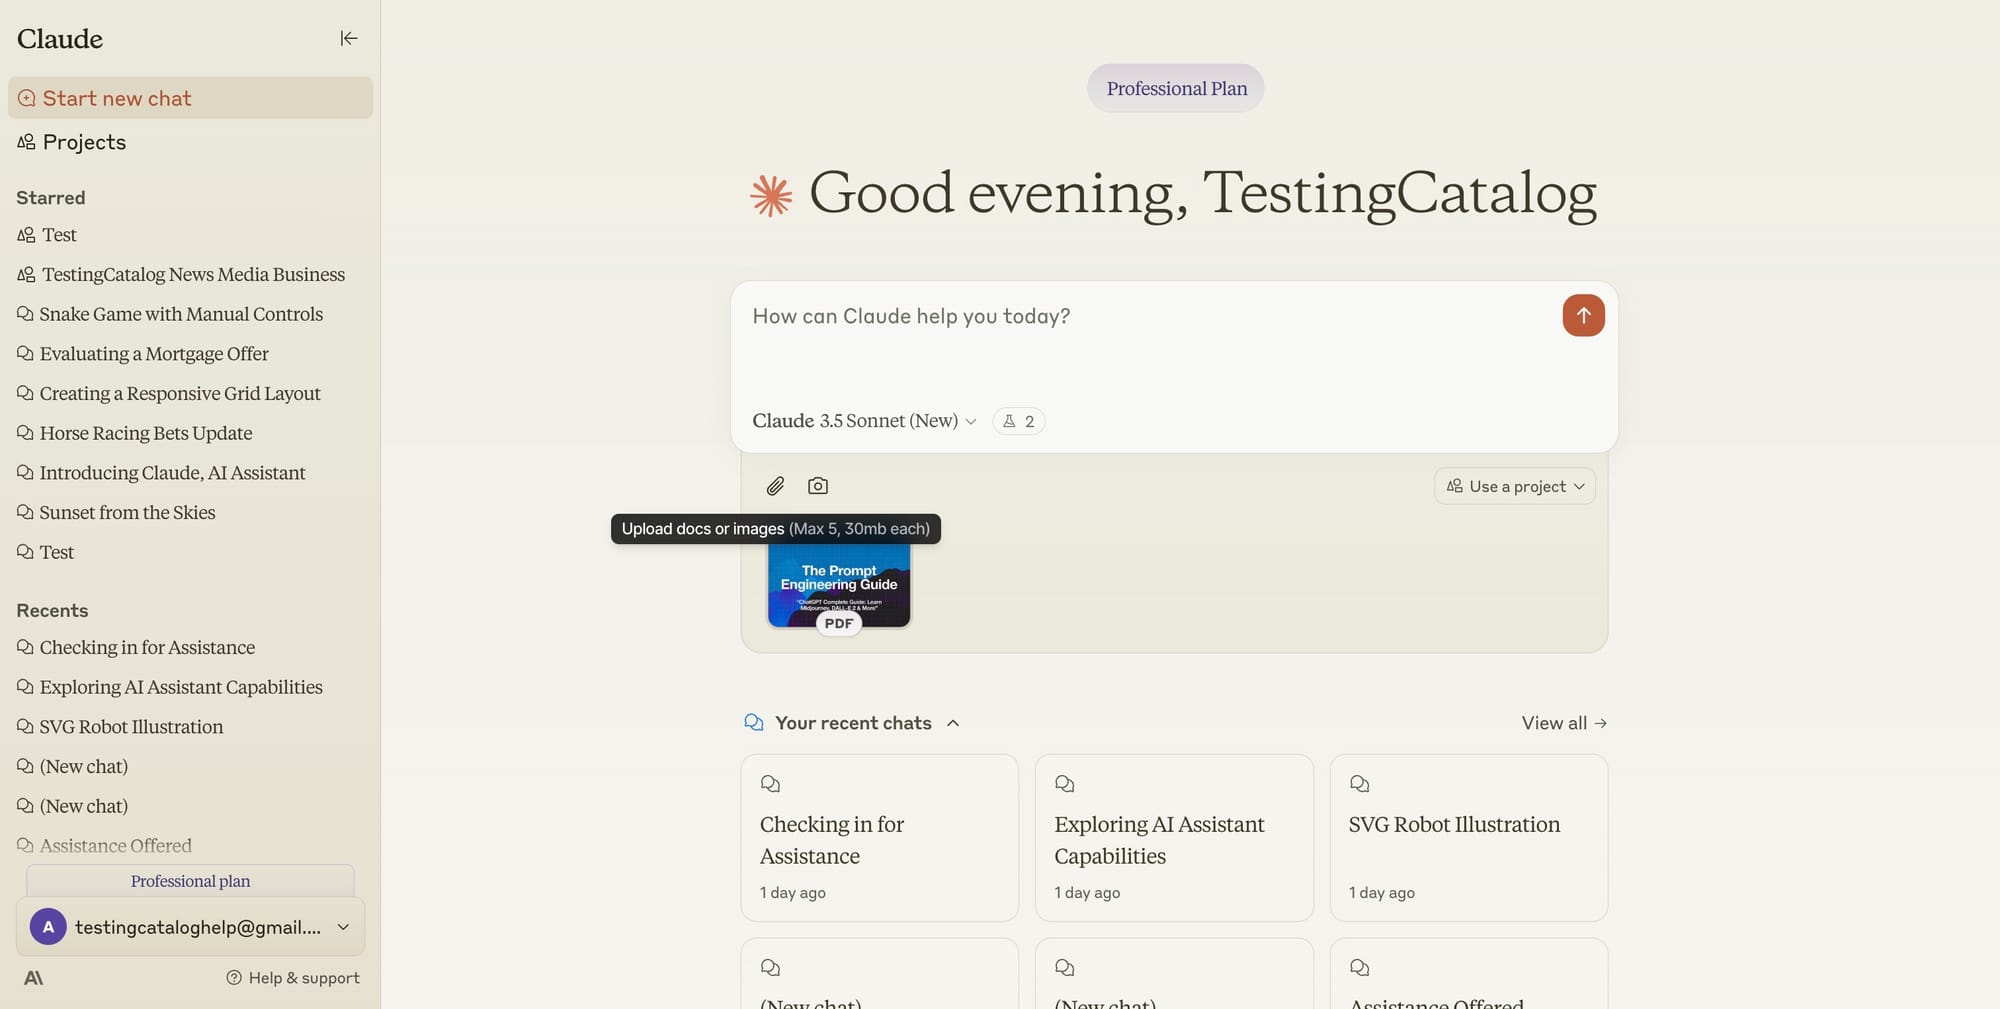Viewport: 2000px width, 1009px height.
Task: Expand the Use a project dropdown
Action: 1514,486
